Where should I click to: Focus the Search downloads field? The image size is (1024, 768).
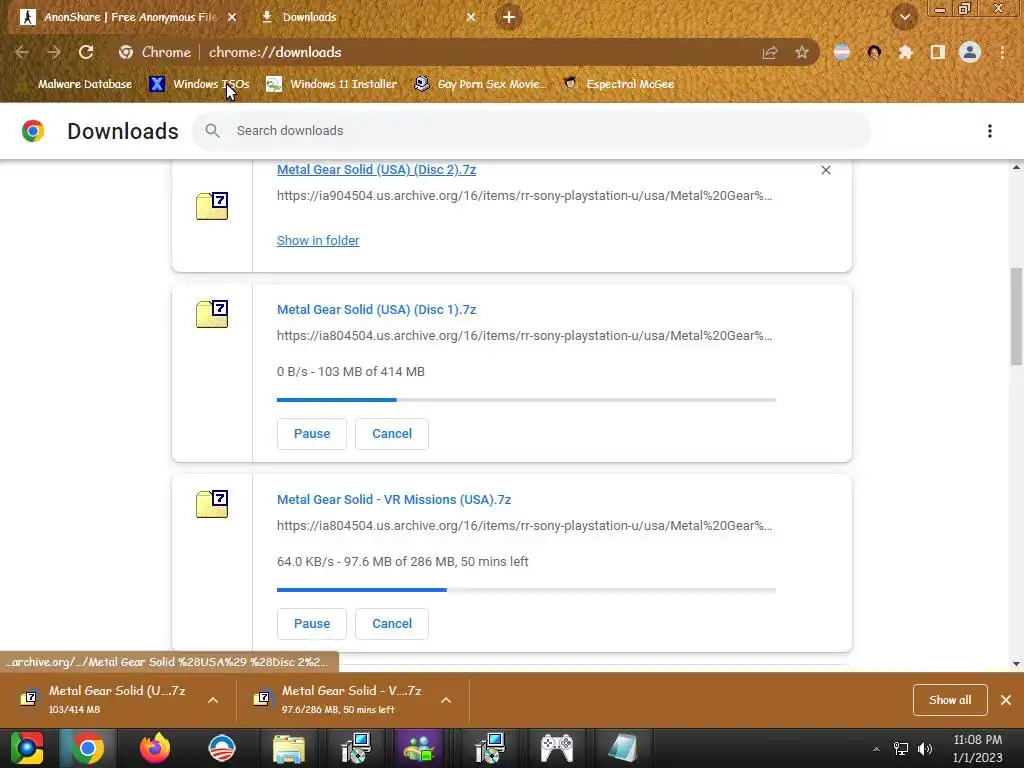(x=531, y=131)
